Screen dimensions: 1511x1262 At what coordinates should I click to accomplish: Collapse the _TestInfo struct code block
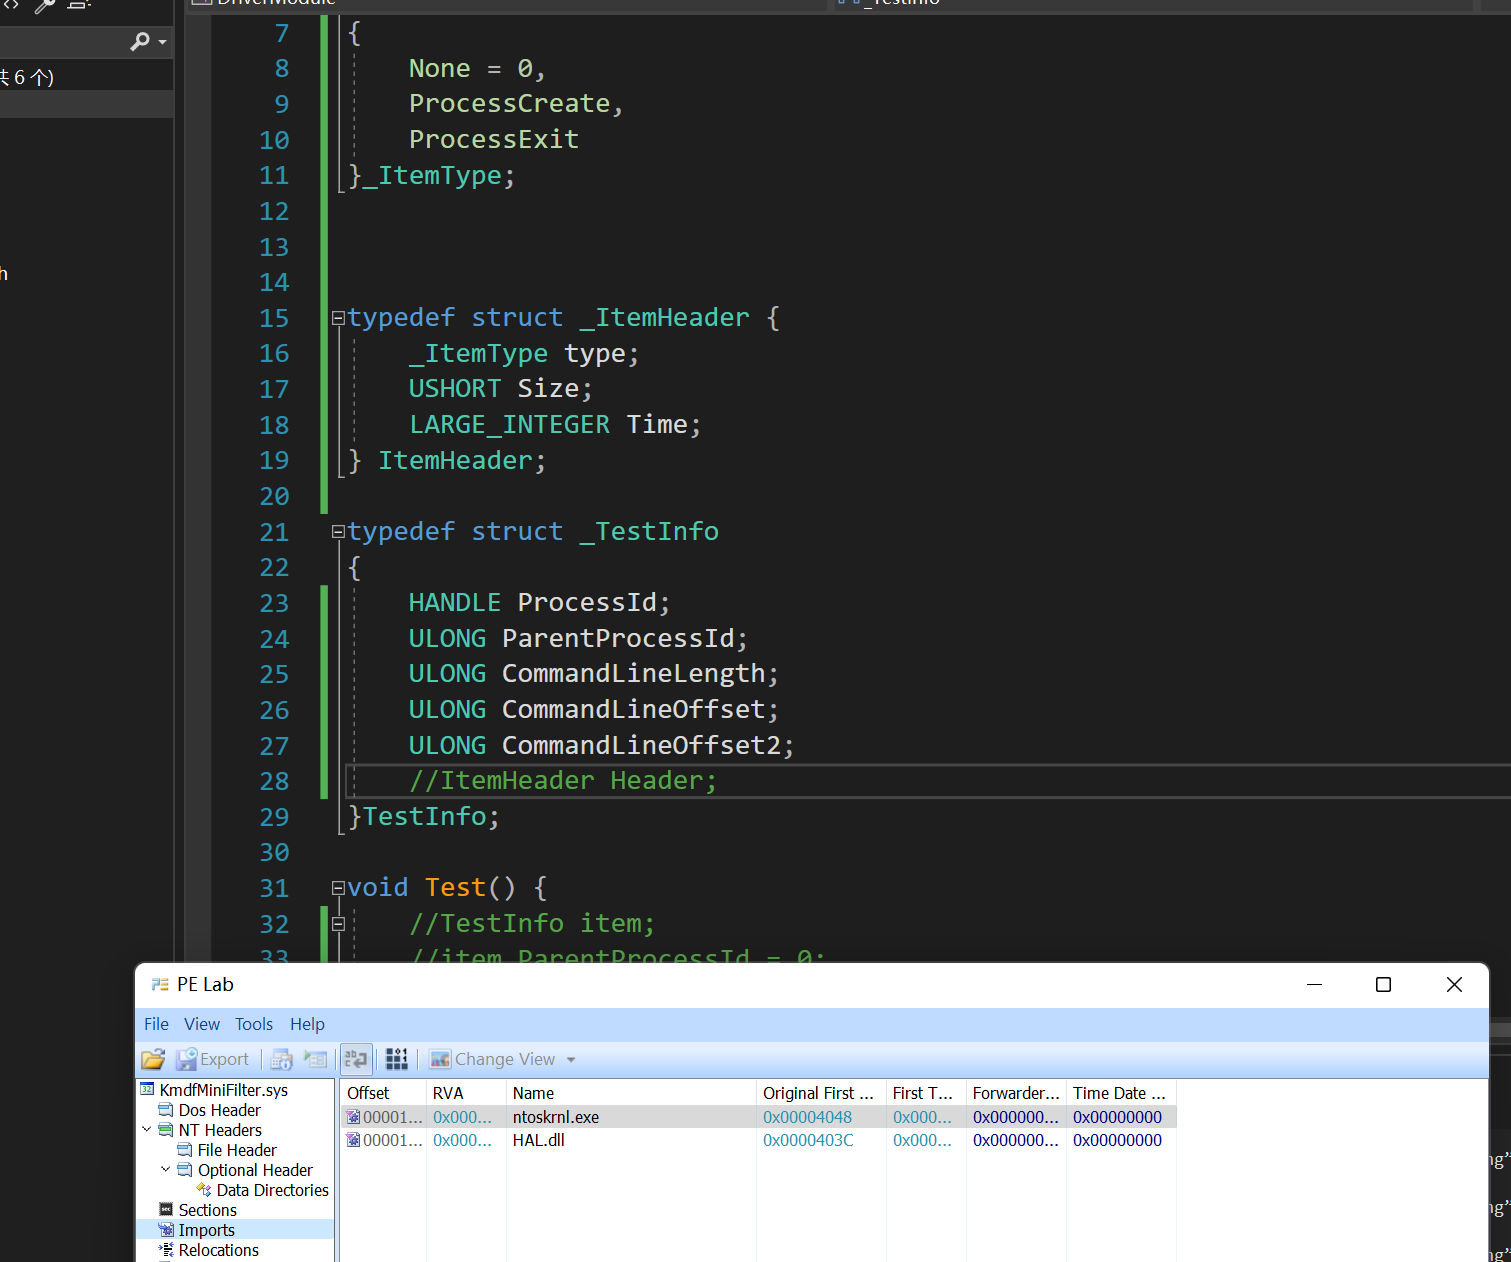[339, 532]
